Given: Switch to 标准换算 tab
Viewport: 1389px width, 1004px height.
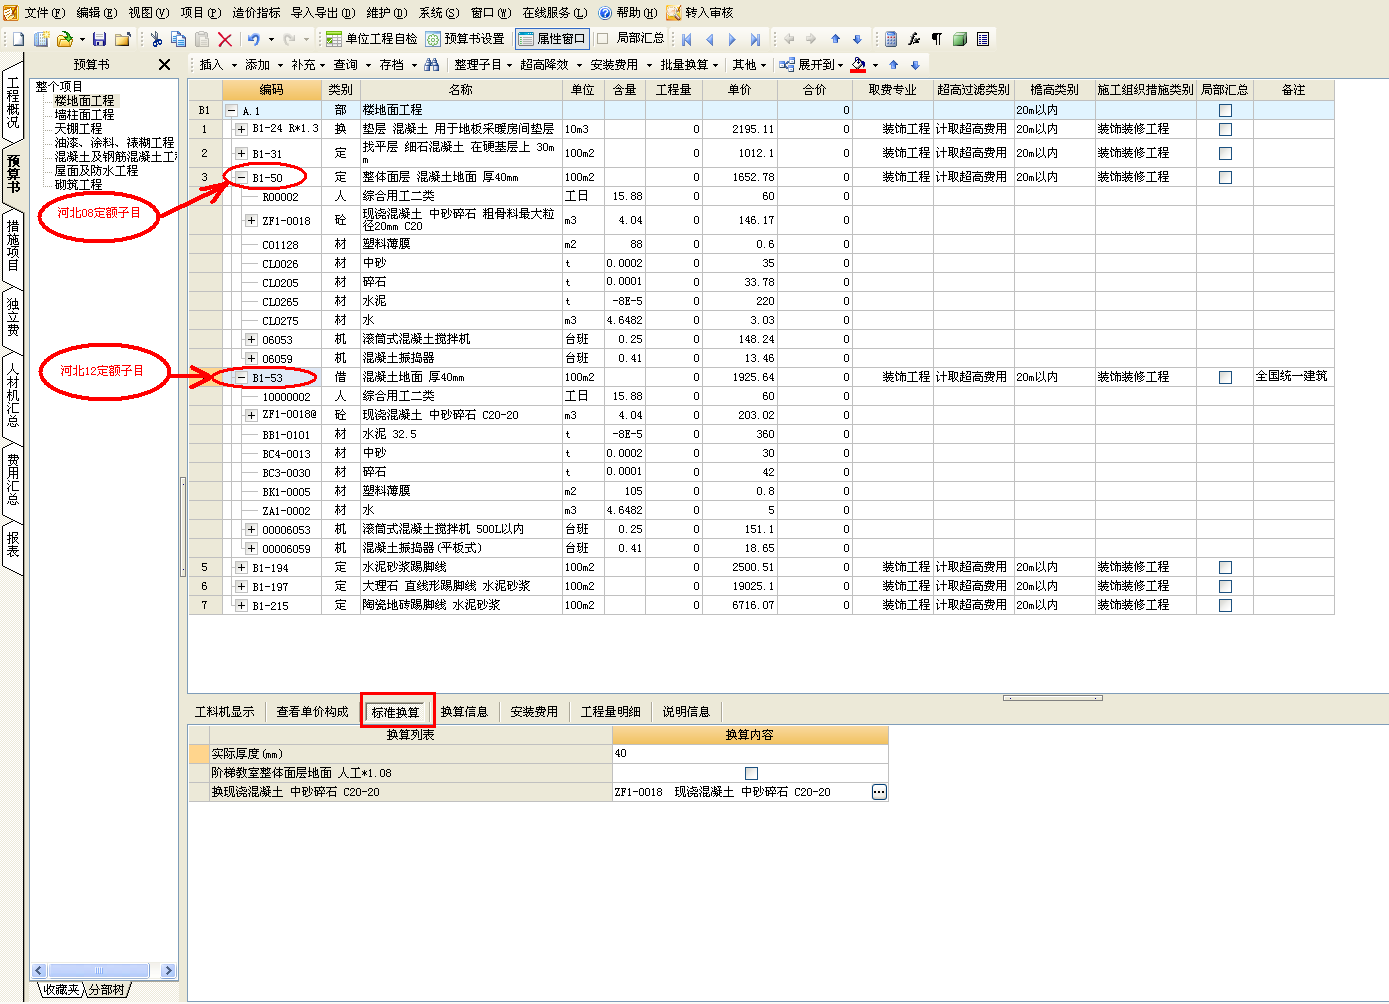Looking at the screenshot, I should click(396, 712).
